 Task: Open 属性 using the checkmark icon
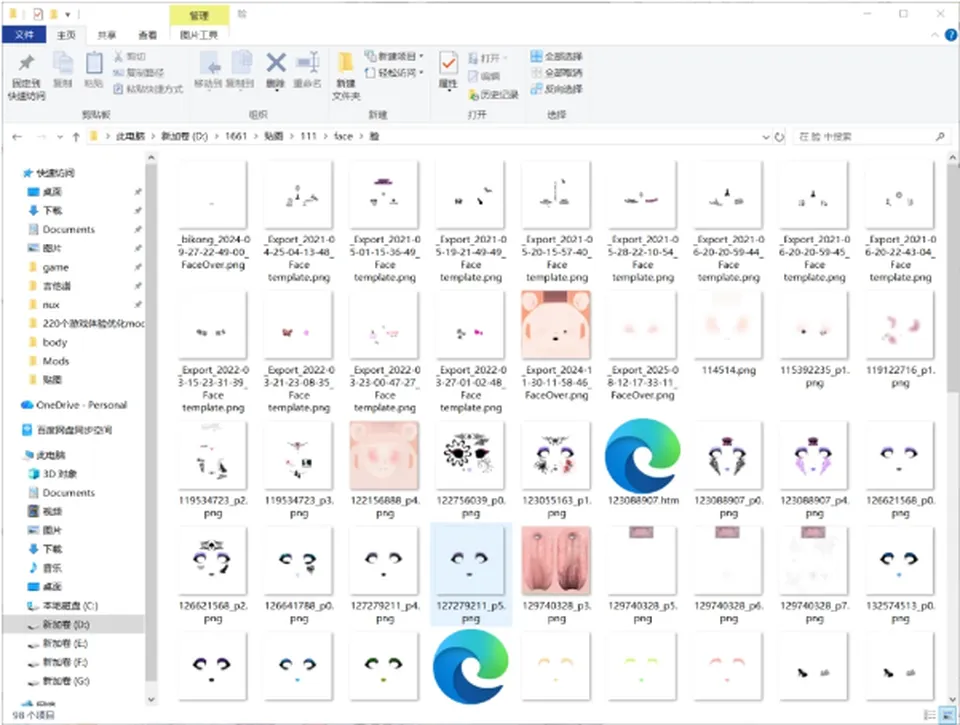[448, 64]
